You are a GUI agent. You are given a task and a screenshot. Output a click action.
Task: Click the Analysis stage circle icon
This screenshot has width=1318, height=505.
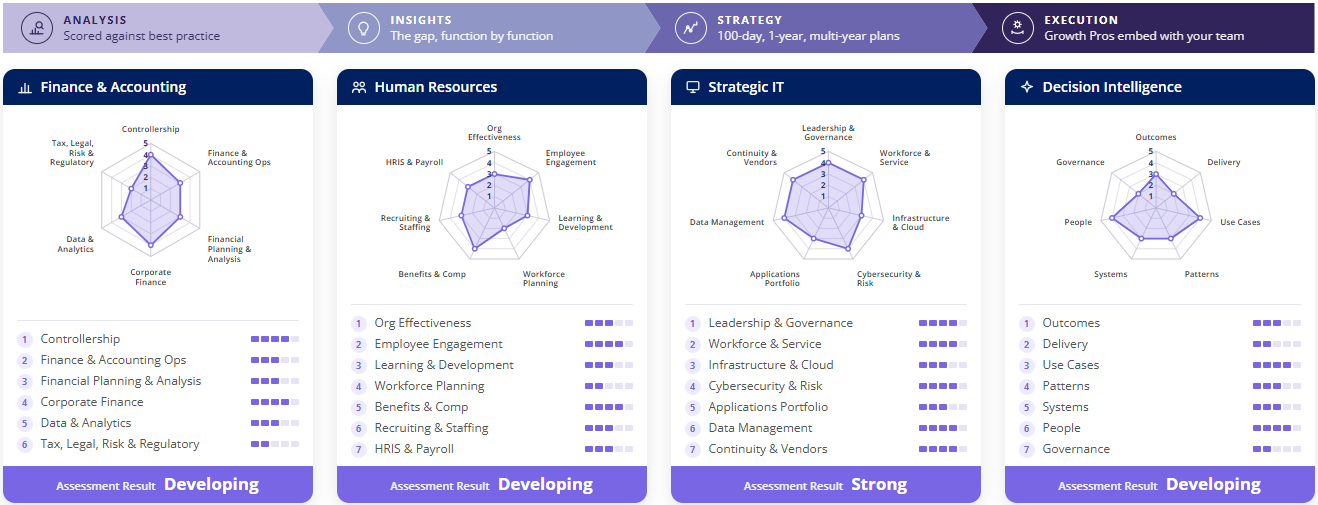37,28
